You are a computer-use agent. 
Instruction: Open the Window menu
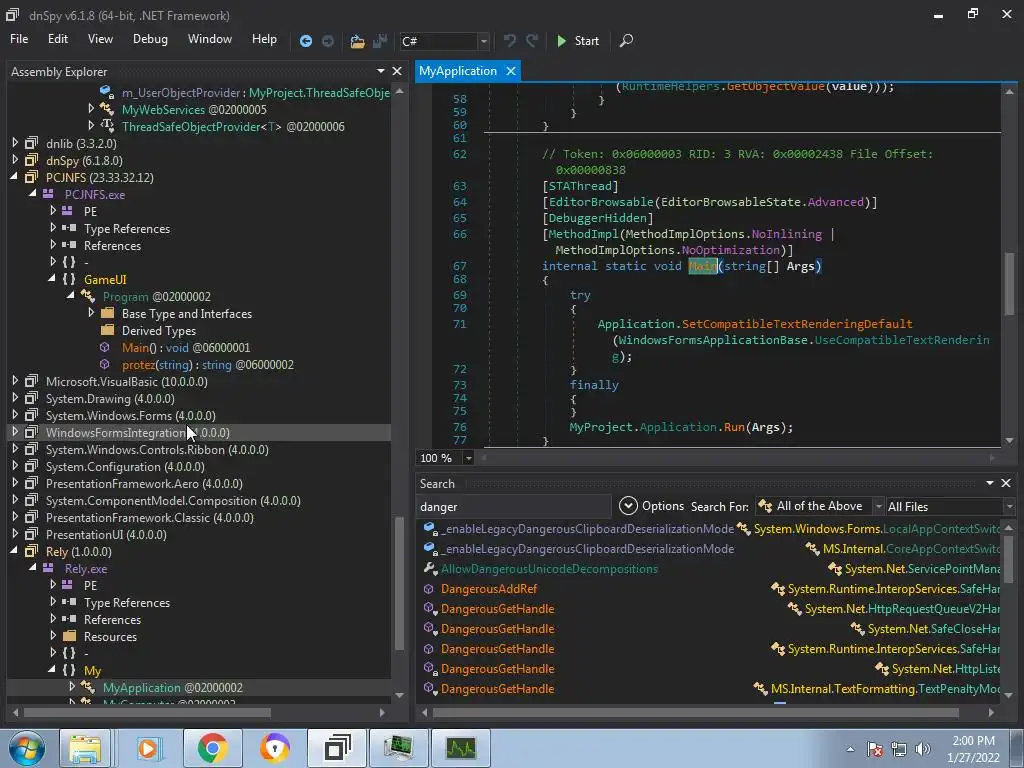[x=210, y=39]
